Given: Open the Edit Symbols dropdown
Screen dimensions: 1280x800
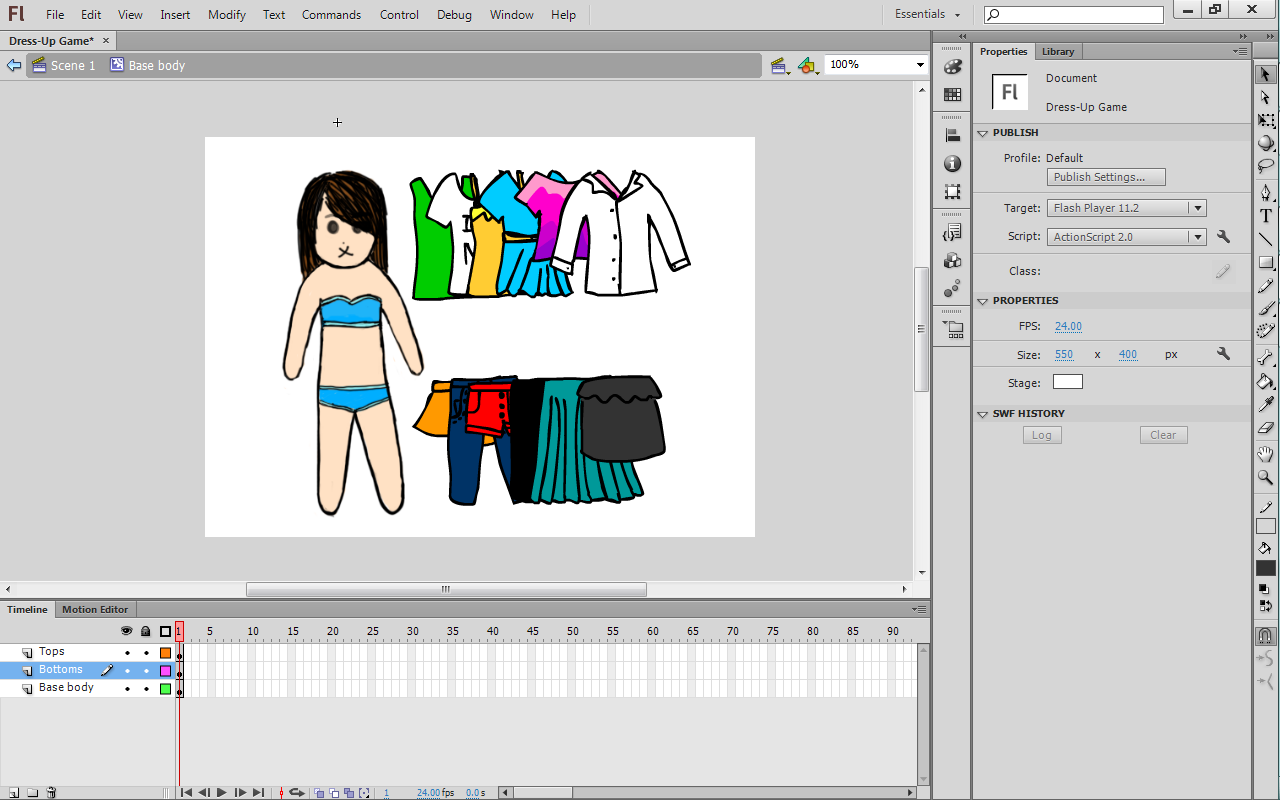Looking at the screenshot, I should [808, 66].
